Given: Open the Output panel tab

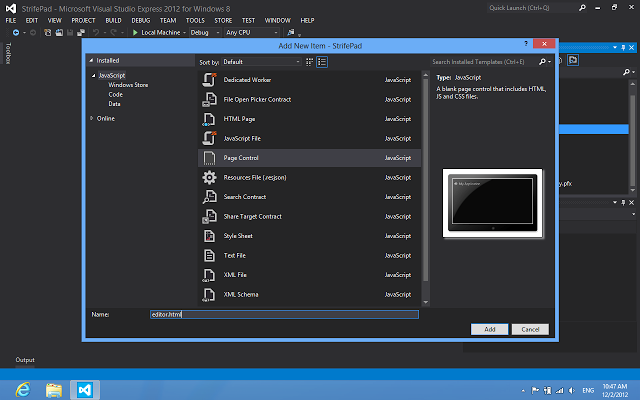Looking at the screenshot, I should point(25,360).
